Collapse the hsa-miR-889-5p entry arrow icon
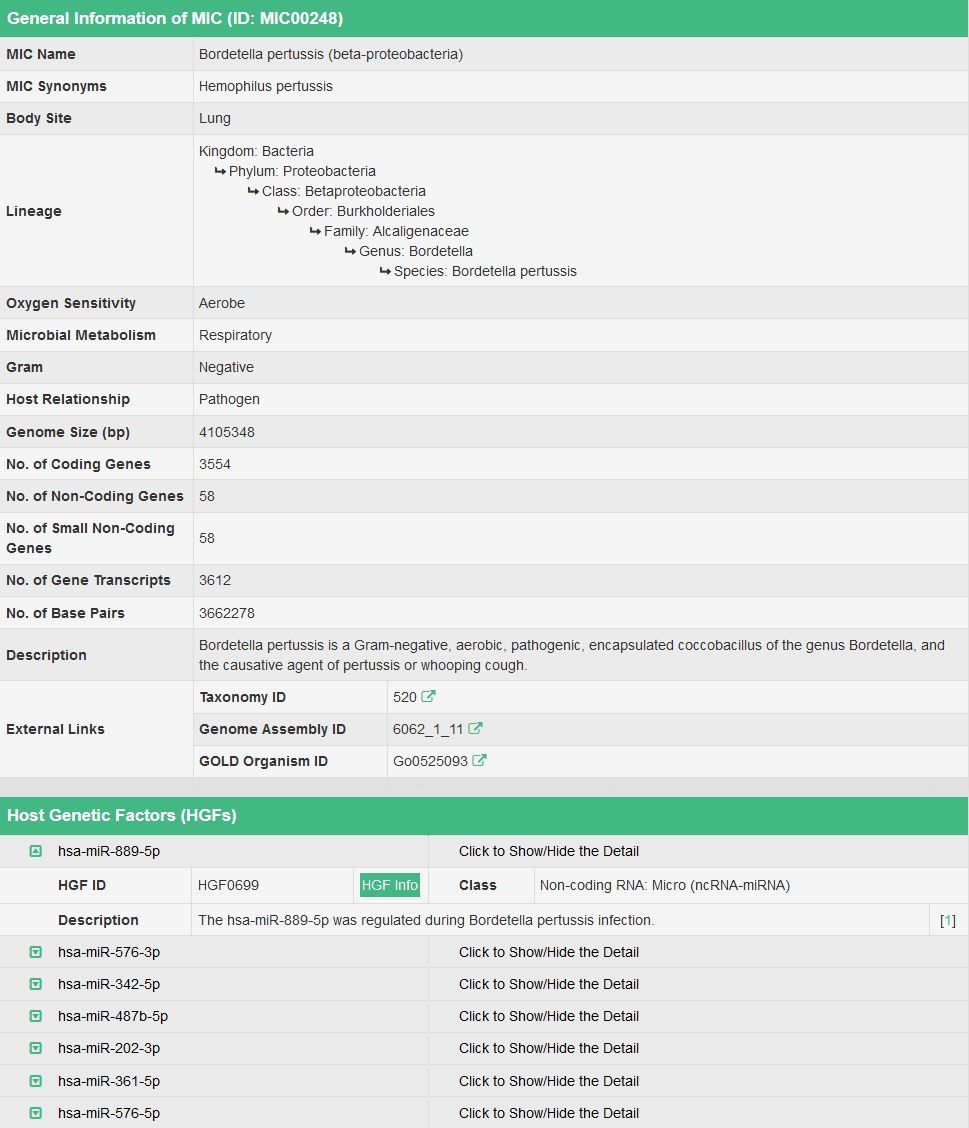This screenshot has height=1128, width=969. tap(36, 851)
